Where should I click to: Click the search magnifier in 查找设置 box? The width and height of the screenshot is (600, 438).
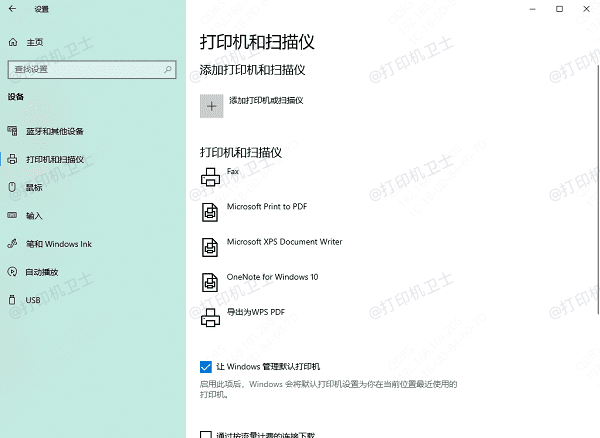pos(168,69)
